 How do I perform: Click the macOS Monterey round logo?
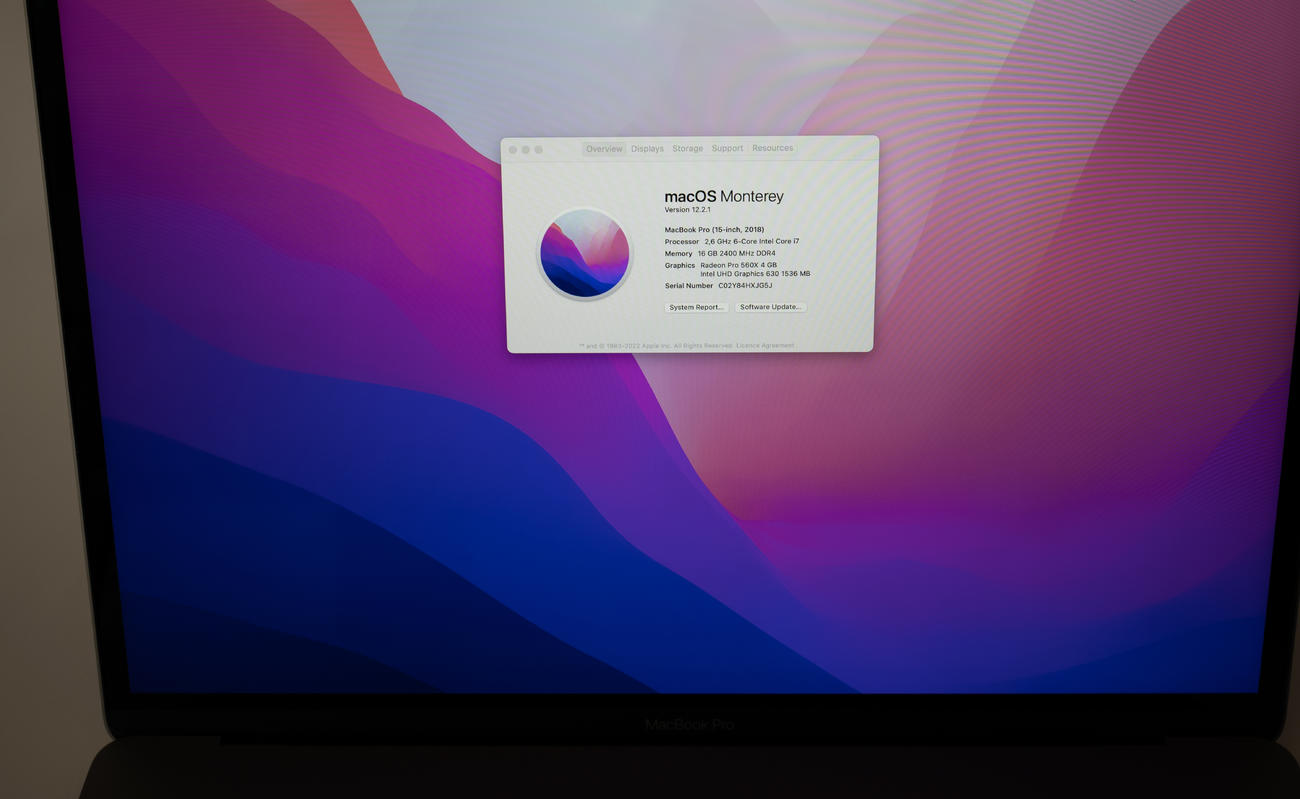(x=585, y=253)
